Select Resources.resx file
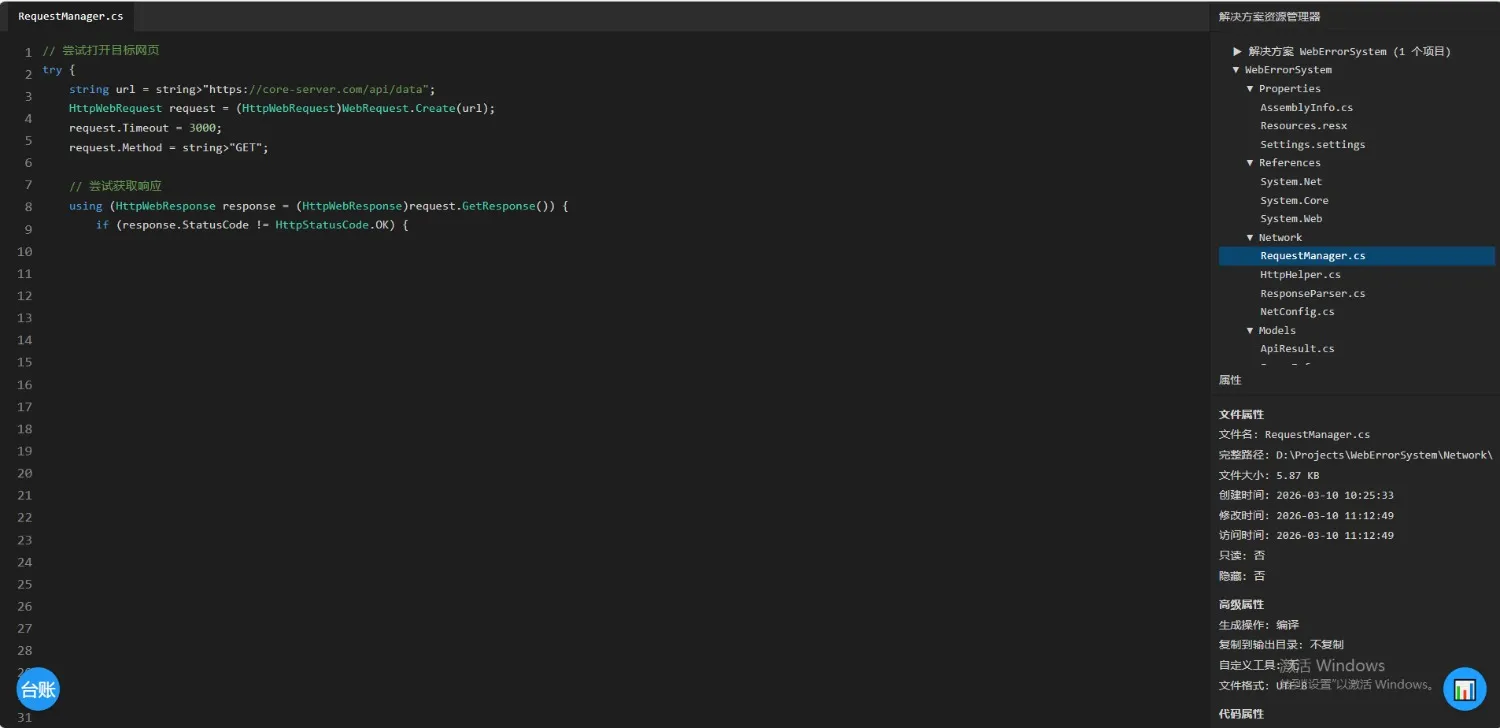 tap(1303, 126)
